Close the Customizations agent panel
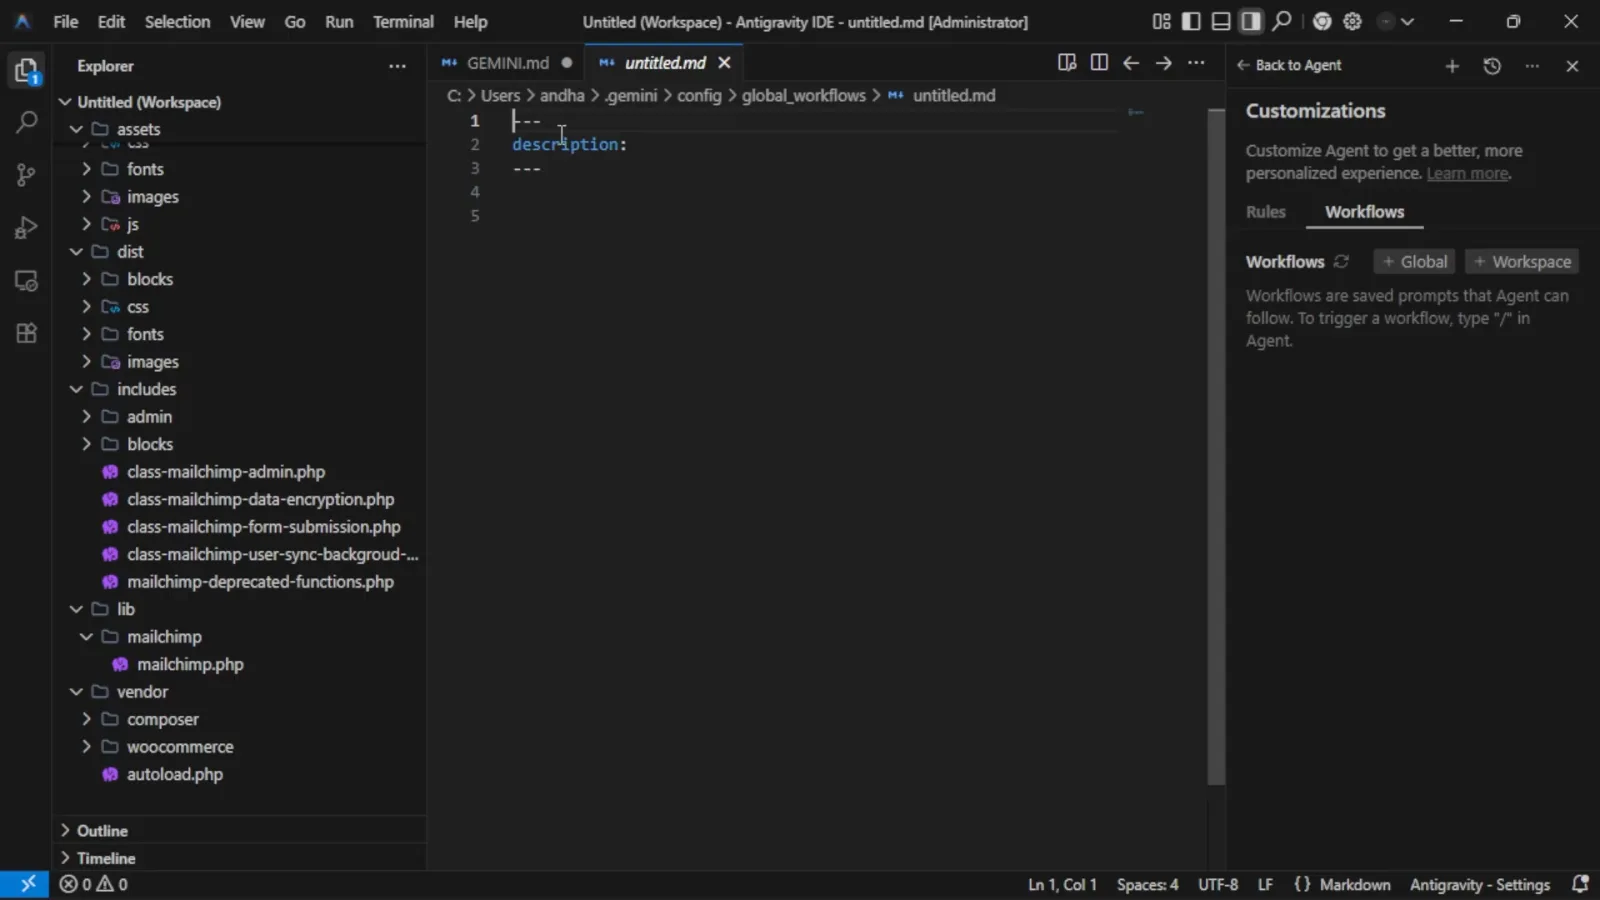1600x900 pixels. [x=1572, y=66]
